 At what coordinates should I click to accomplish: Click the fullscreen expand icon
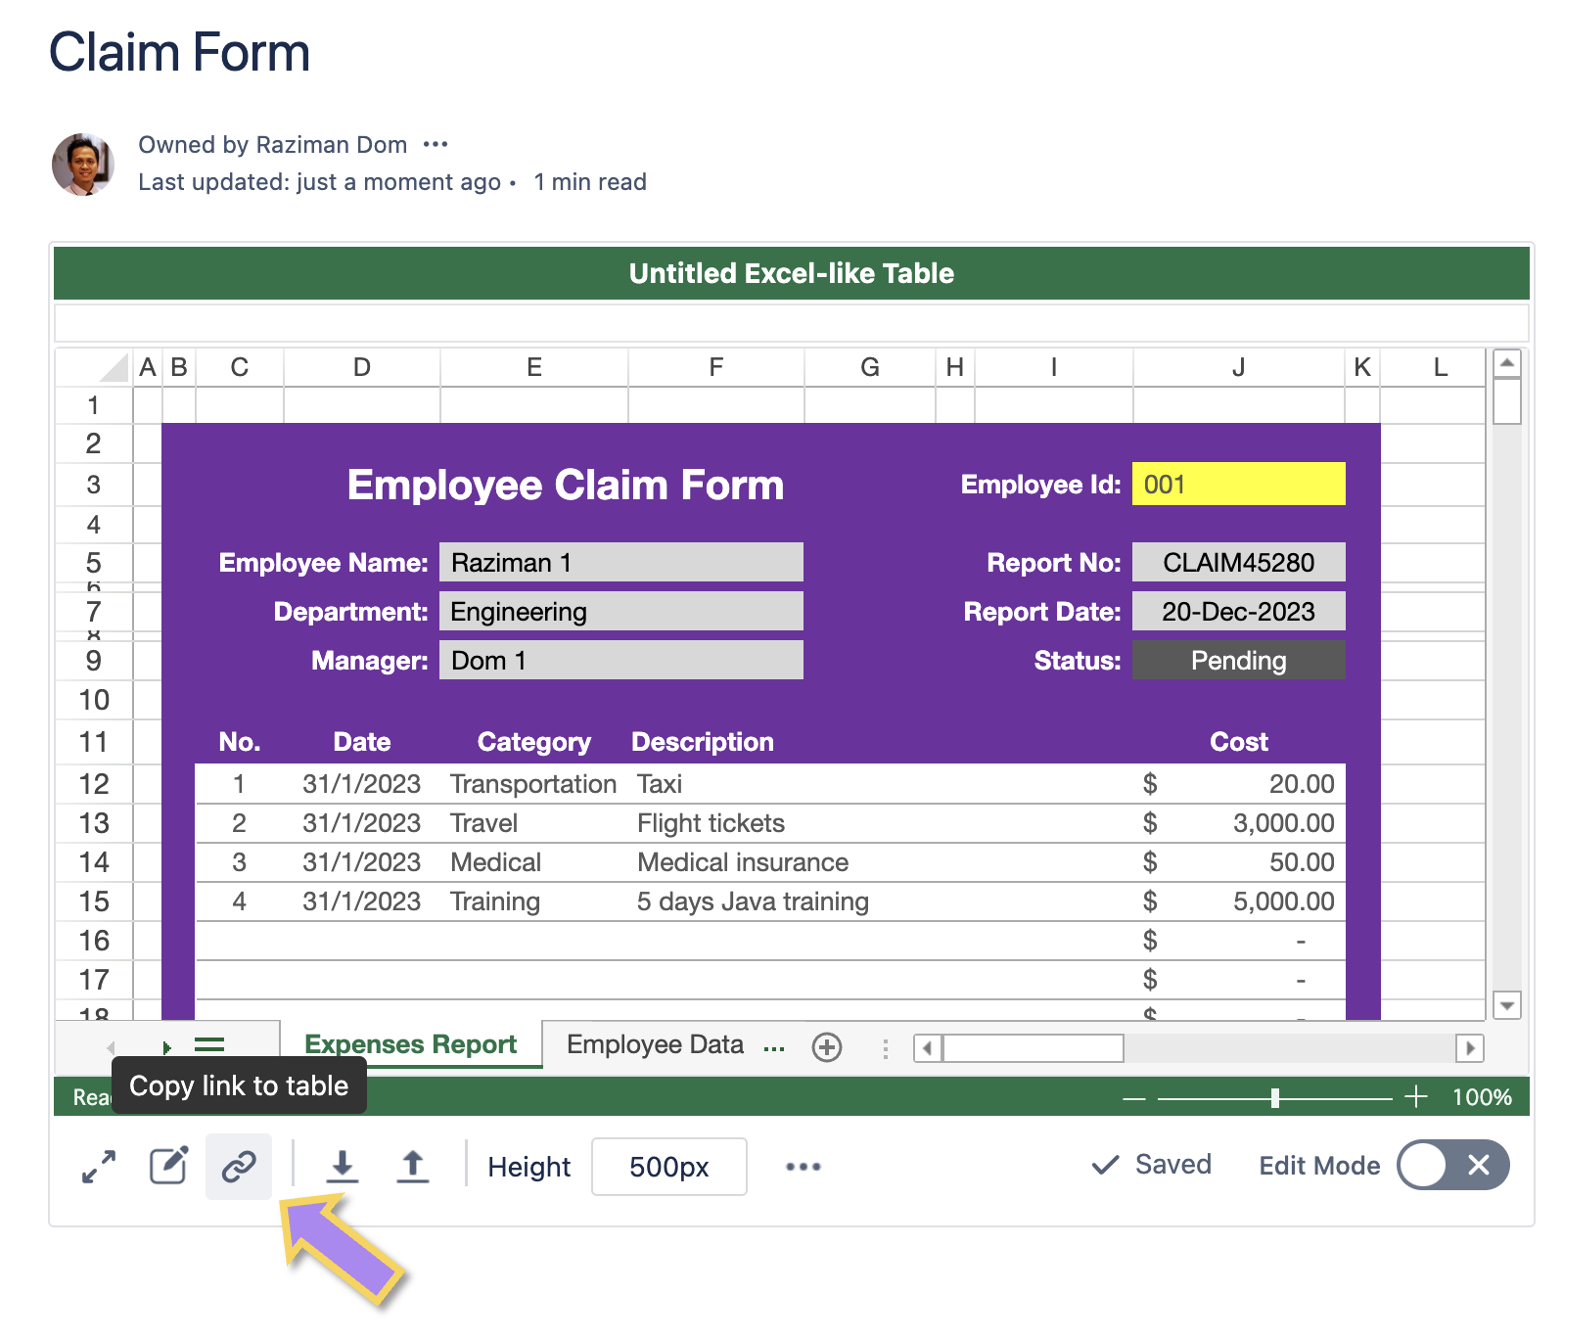click(98, 1166)
